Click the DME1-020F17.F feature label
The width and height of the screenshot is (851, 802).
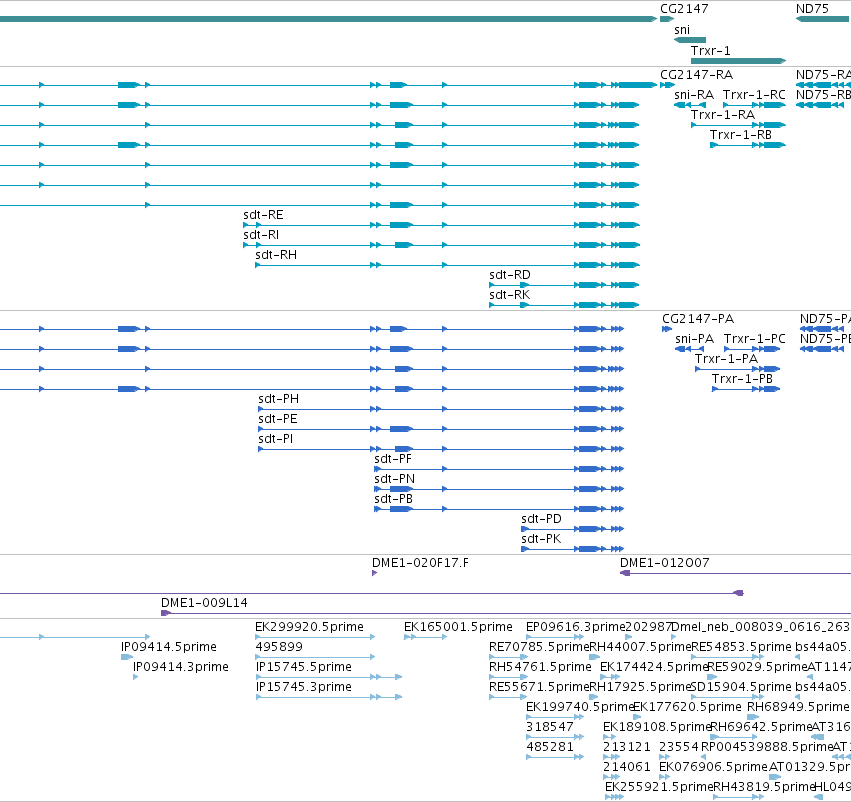pos(420,563)
